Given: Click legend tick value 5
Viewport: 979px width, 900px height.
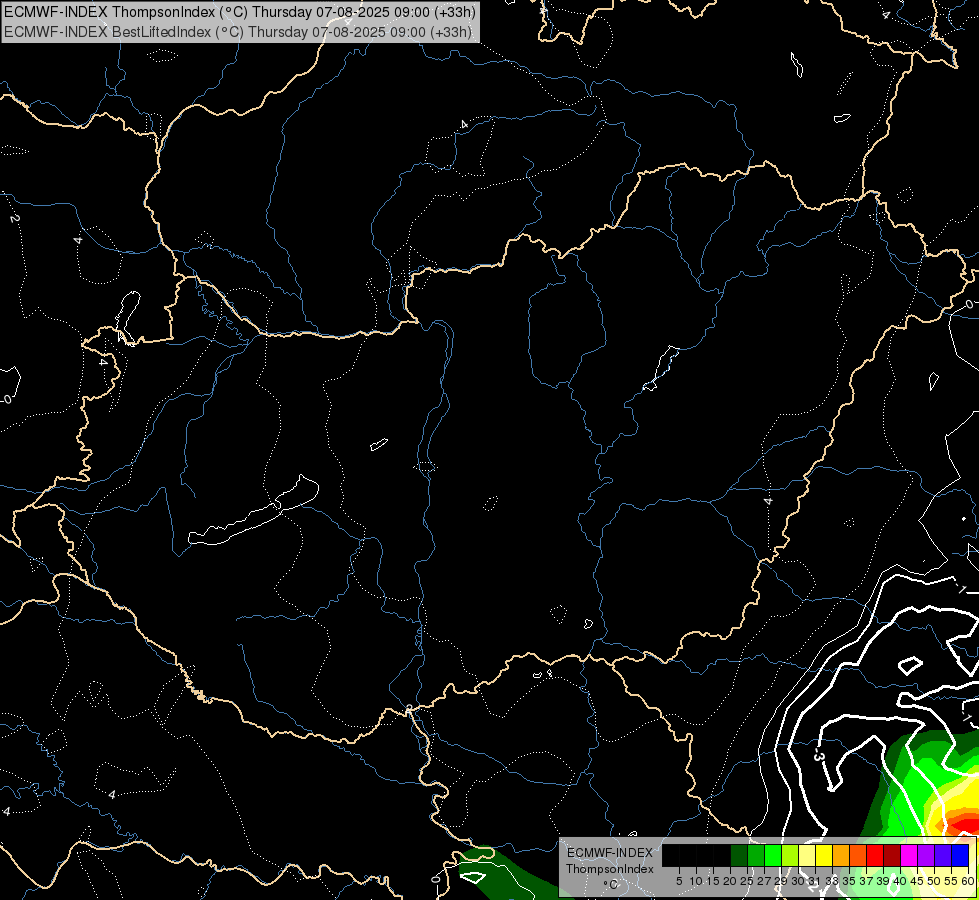Looking at the screenshot, I should [679, 881].
